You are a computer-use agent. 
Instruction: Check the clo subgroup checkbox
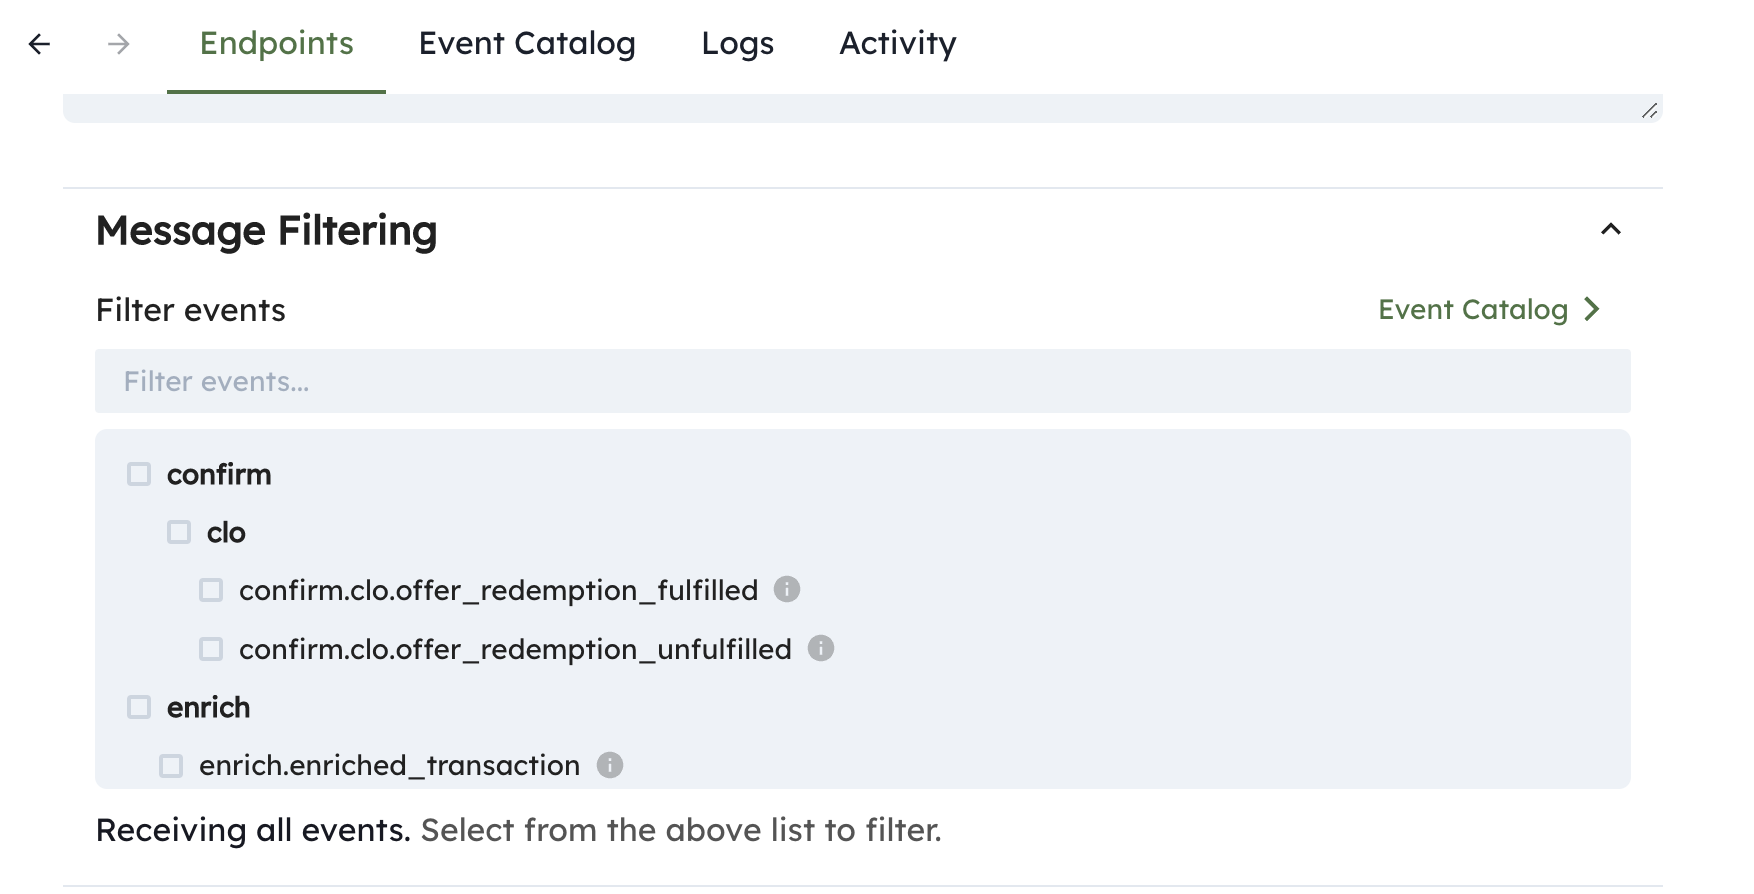coord(179,532)
